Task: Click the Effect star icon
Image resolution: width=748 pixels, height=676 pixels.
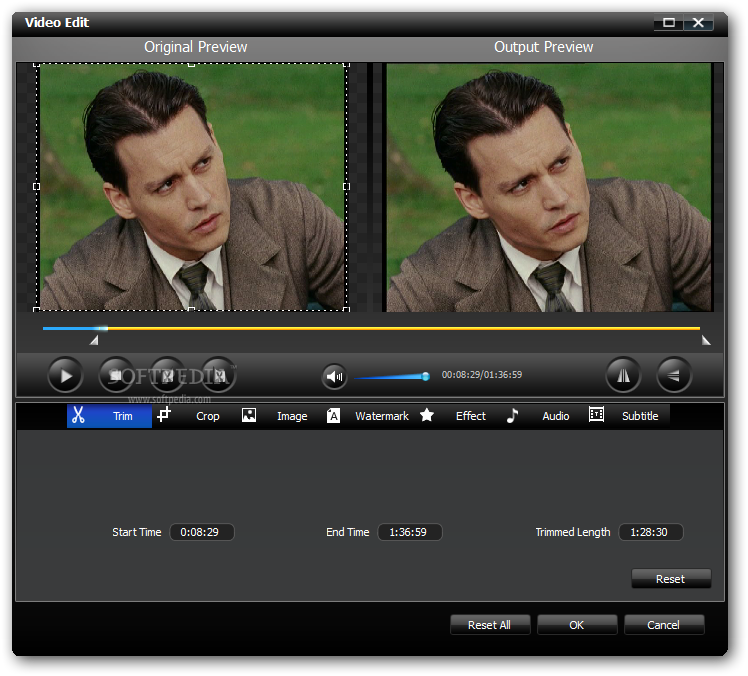Action: click(x=427, y=415)
